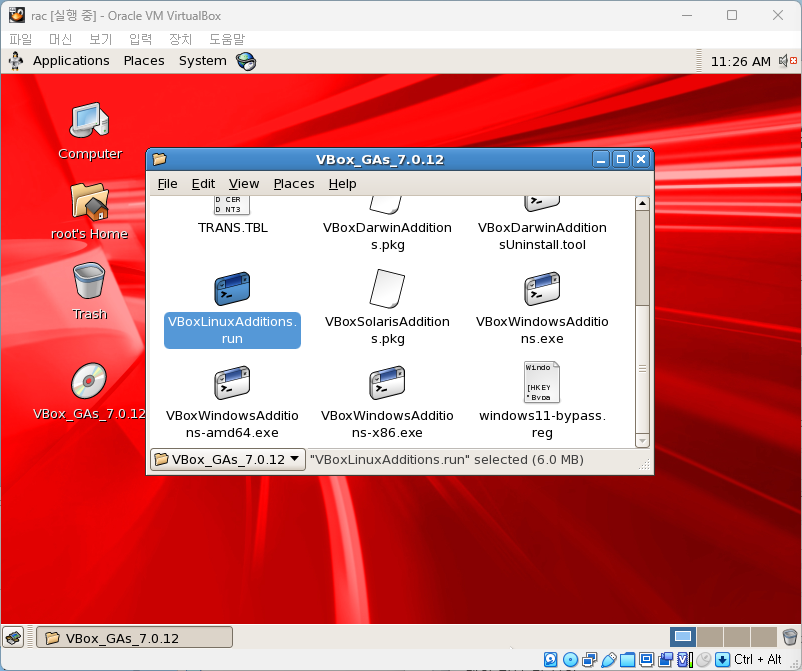Select the VBoxDarwinAdditions.pkg file name
Image resolution: width=802 pixels, height=671 pixels.
(x=387, y=236)
